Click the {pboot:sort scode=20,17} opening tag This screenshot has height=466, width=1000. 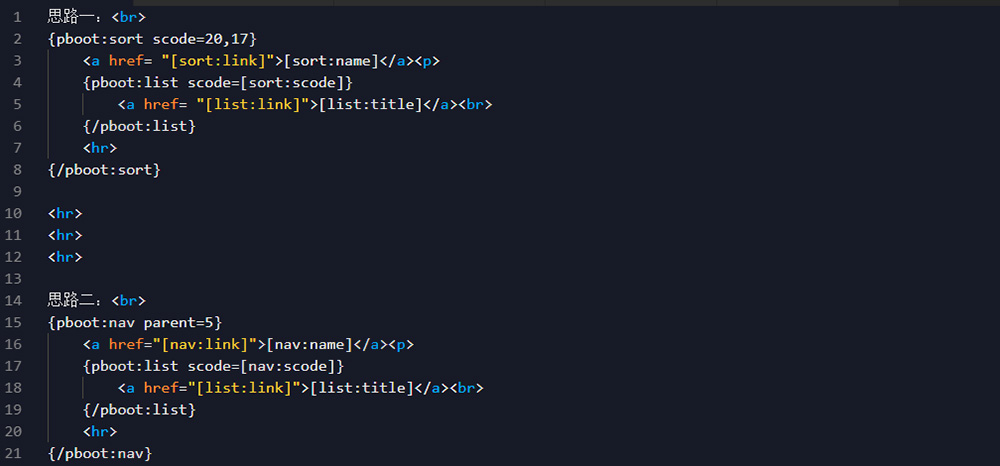point(152,39)
